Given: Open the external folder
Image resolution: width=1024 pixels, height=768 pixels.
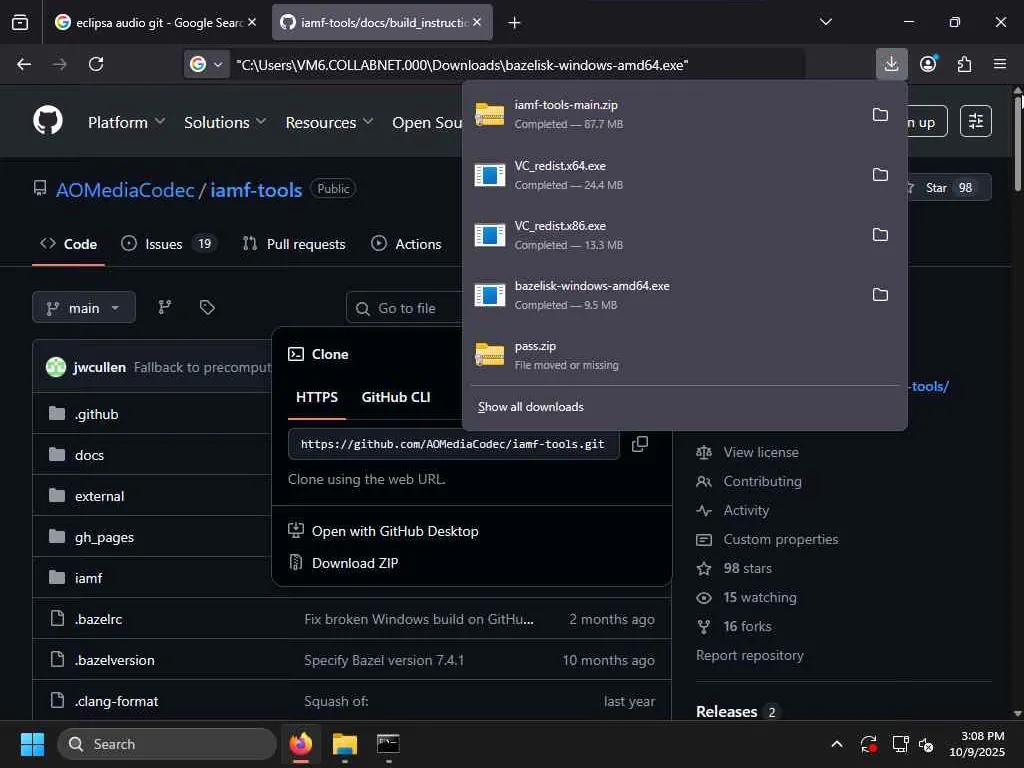Looking at the screenshot, I should coord(99,496).
